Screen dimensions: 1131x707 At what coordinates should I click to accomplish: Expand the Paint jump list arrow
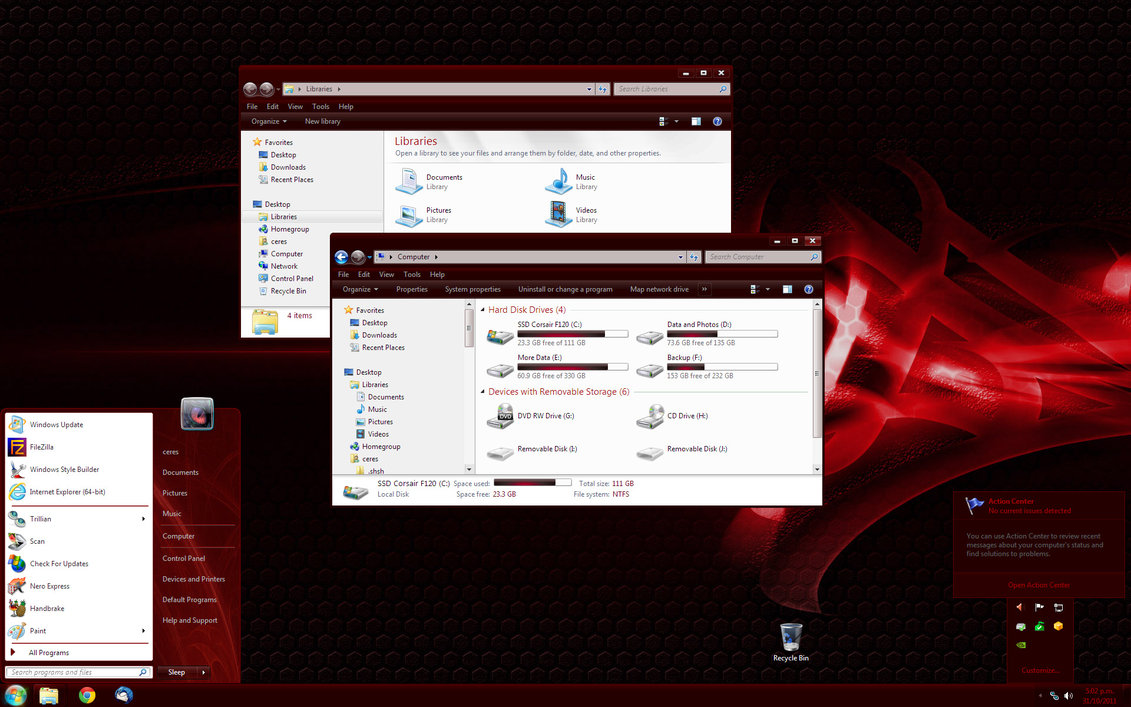point(144,631)
